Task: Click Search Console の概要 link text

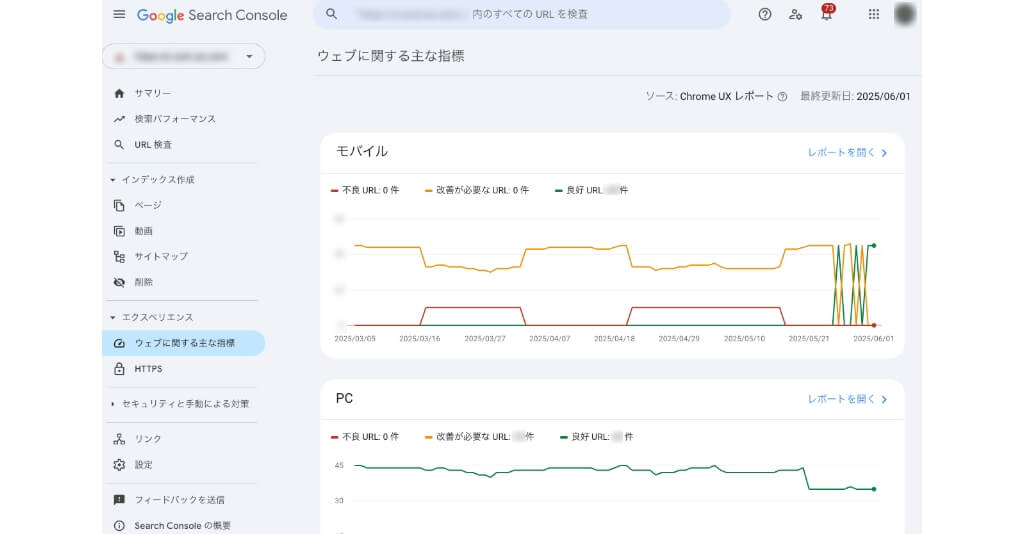Action: click(182, 526)
